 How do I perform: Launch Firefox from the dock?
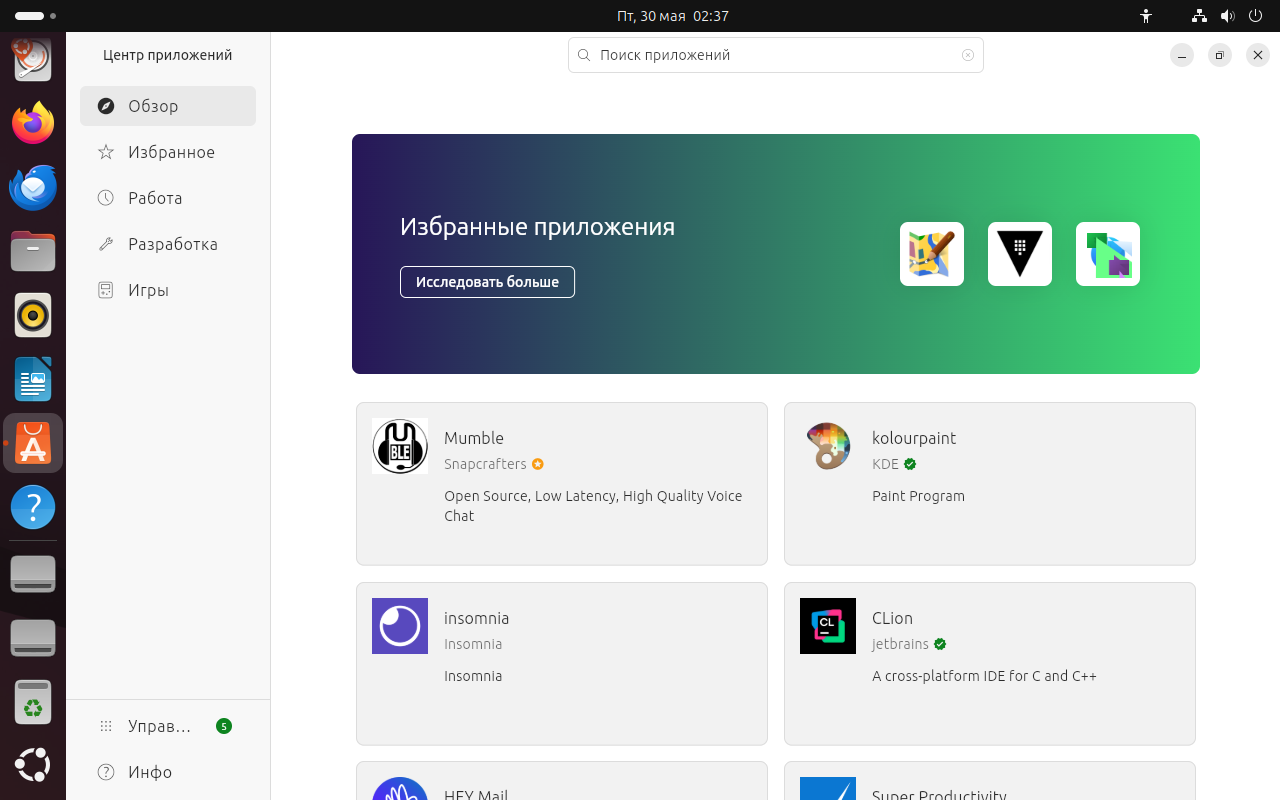pyautogui.click(x=33, y=124)
